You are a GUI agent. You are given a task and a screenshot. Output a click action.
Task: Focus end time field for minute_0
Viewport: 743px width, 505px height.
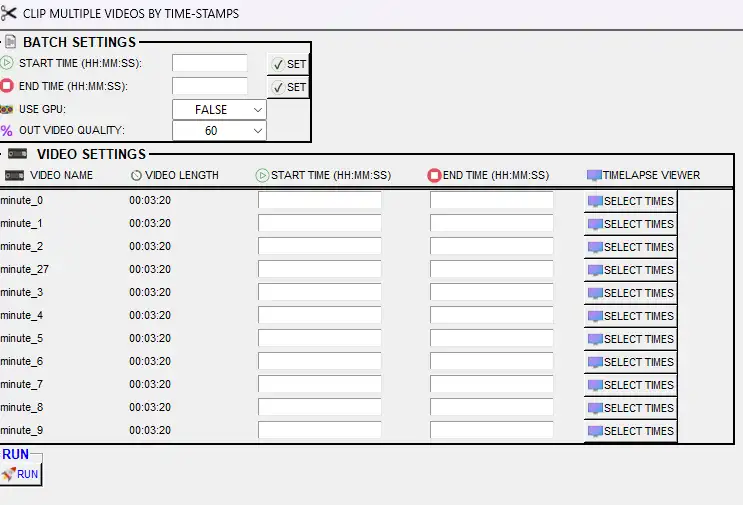(492, 200)
